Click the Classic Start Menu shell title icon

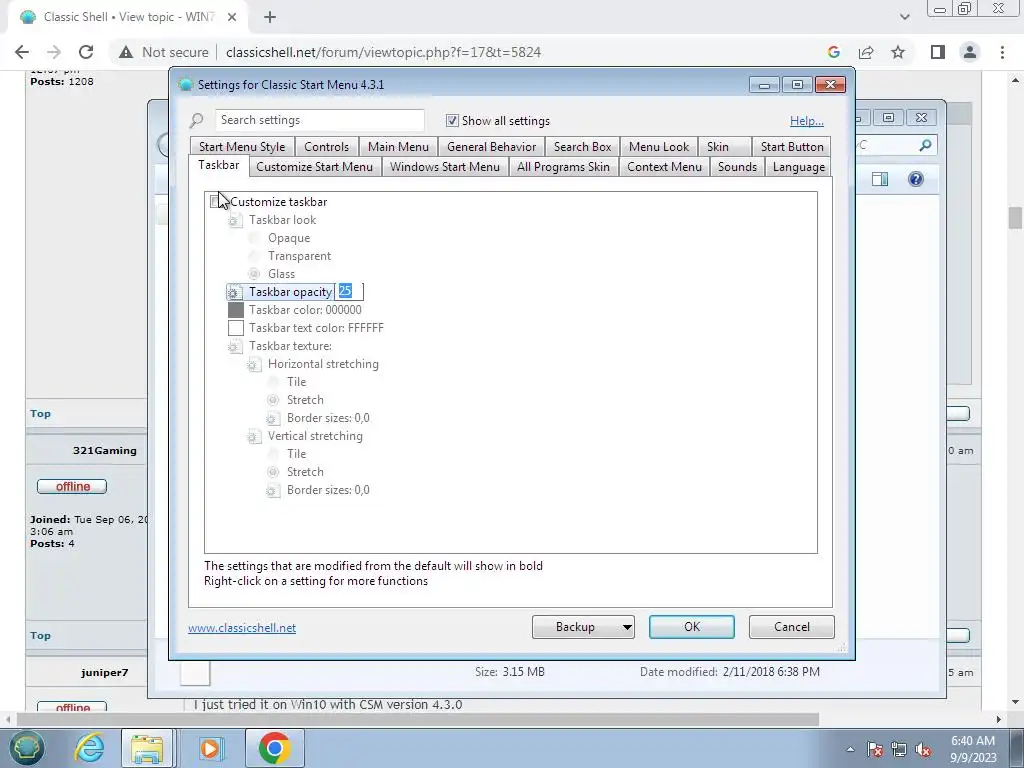[185, 84]
